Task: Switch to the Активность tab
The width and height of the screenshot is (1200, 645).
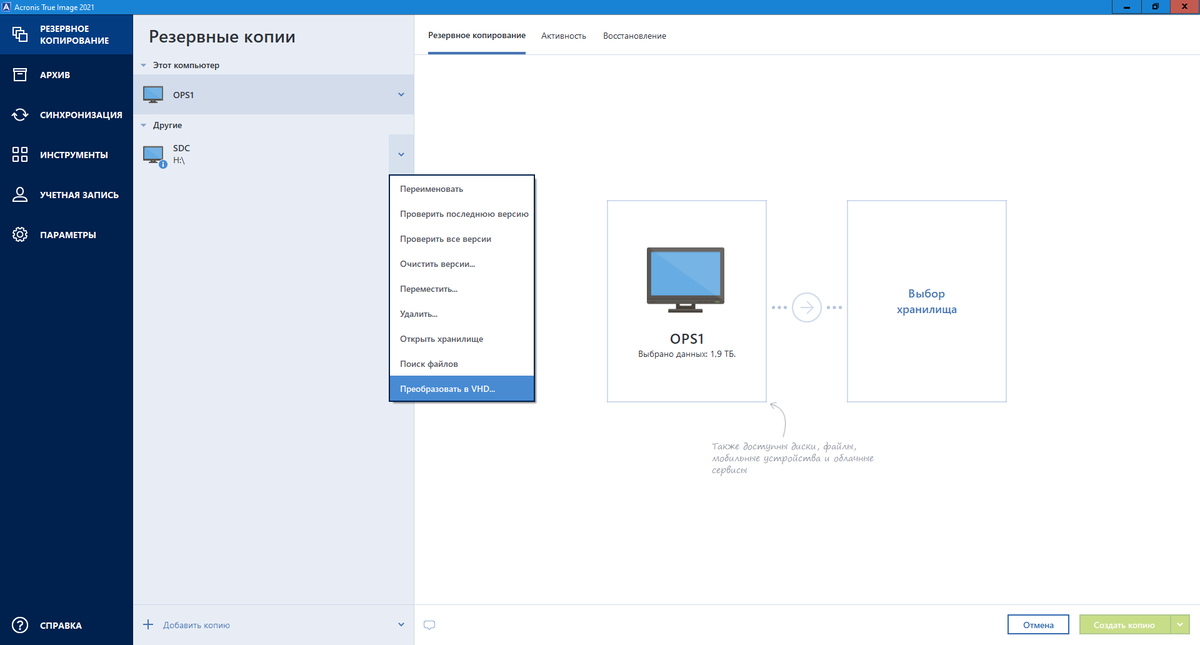Action: coord(564,36)
